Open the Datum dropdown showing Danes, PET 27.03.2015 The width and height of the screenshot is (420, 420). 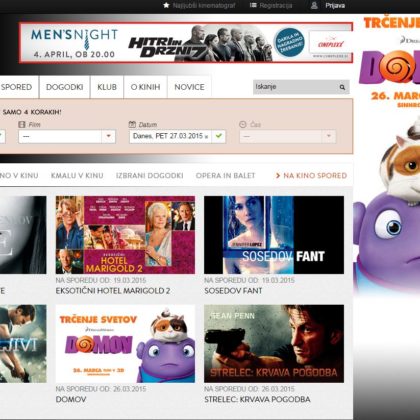(x=177, y=136)
